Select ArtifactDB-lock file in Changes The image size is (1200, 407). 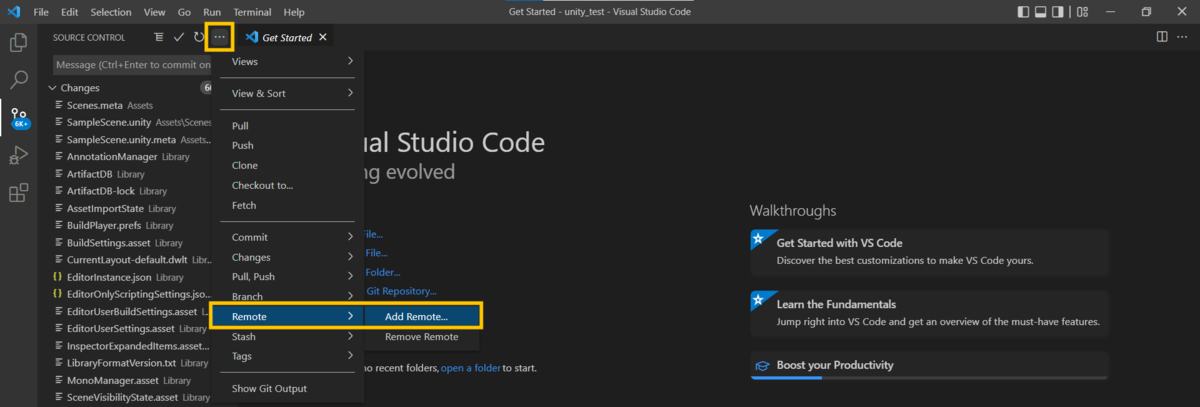(x=125, y=191)
